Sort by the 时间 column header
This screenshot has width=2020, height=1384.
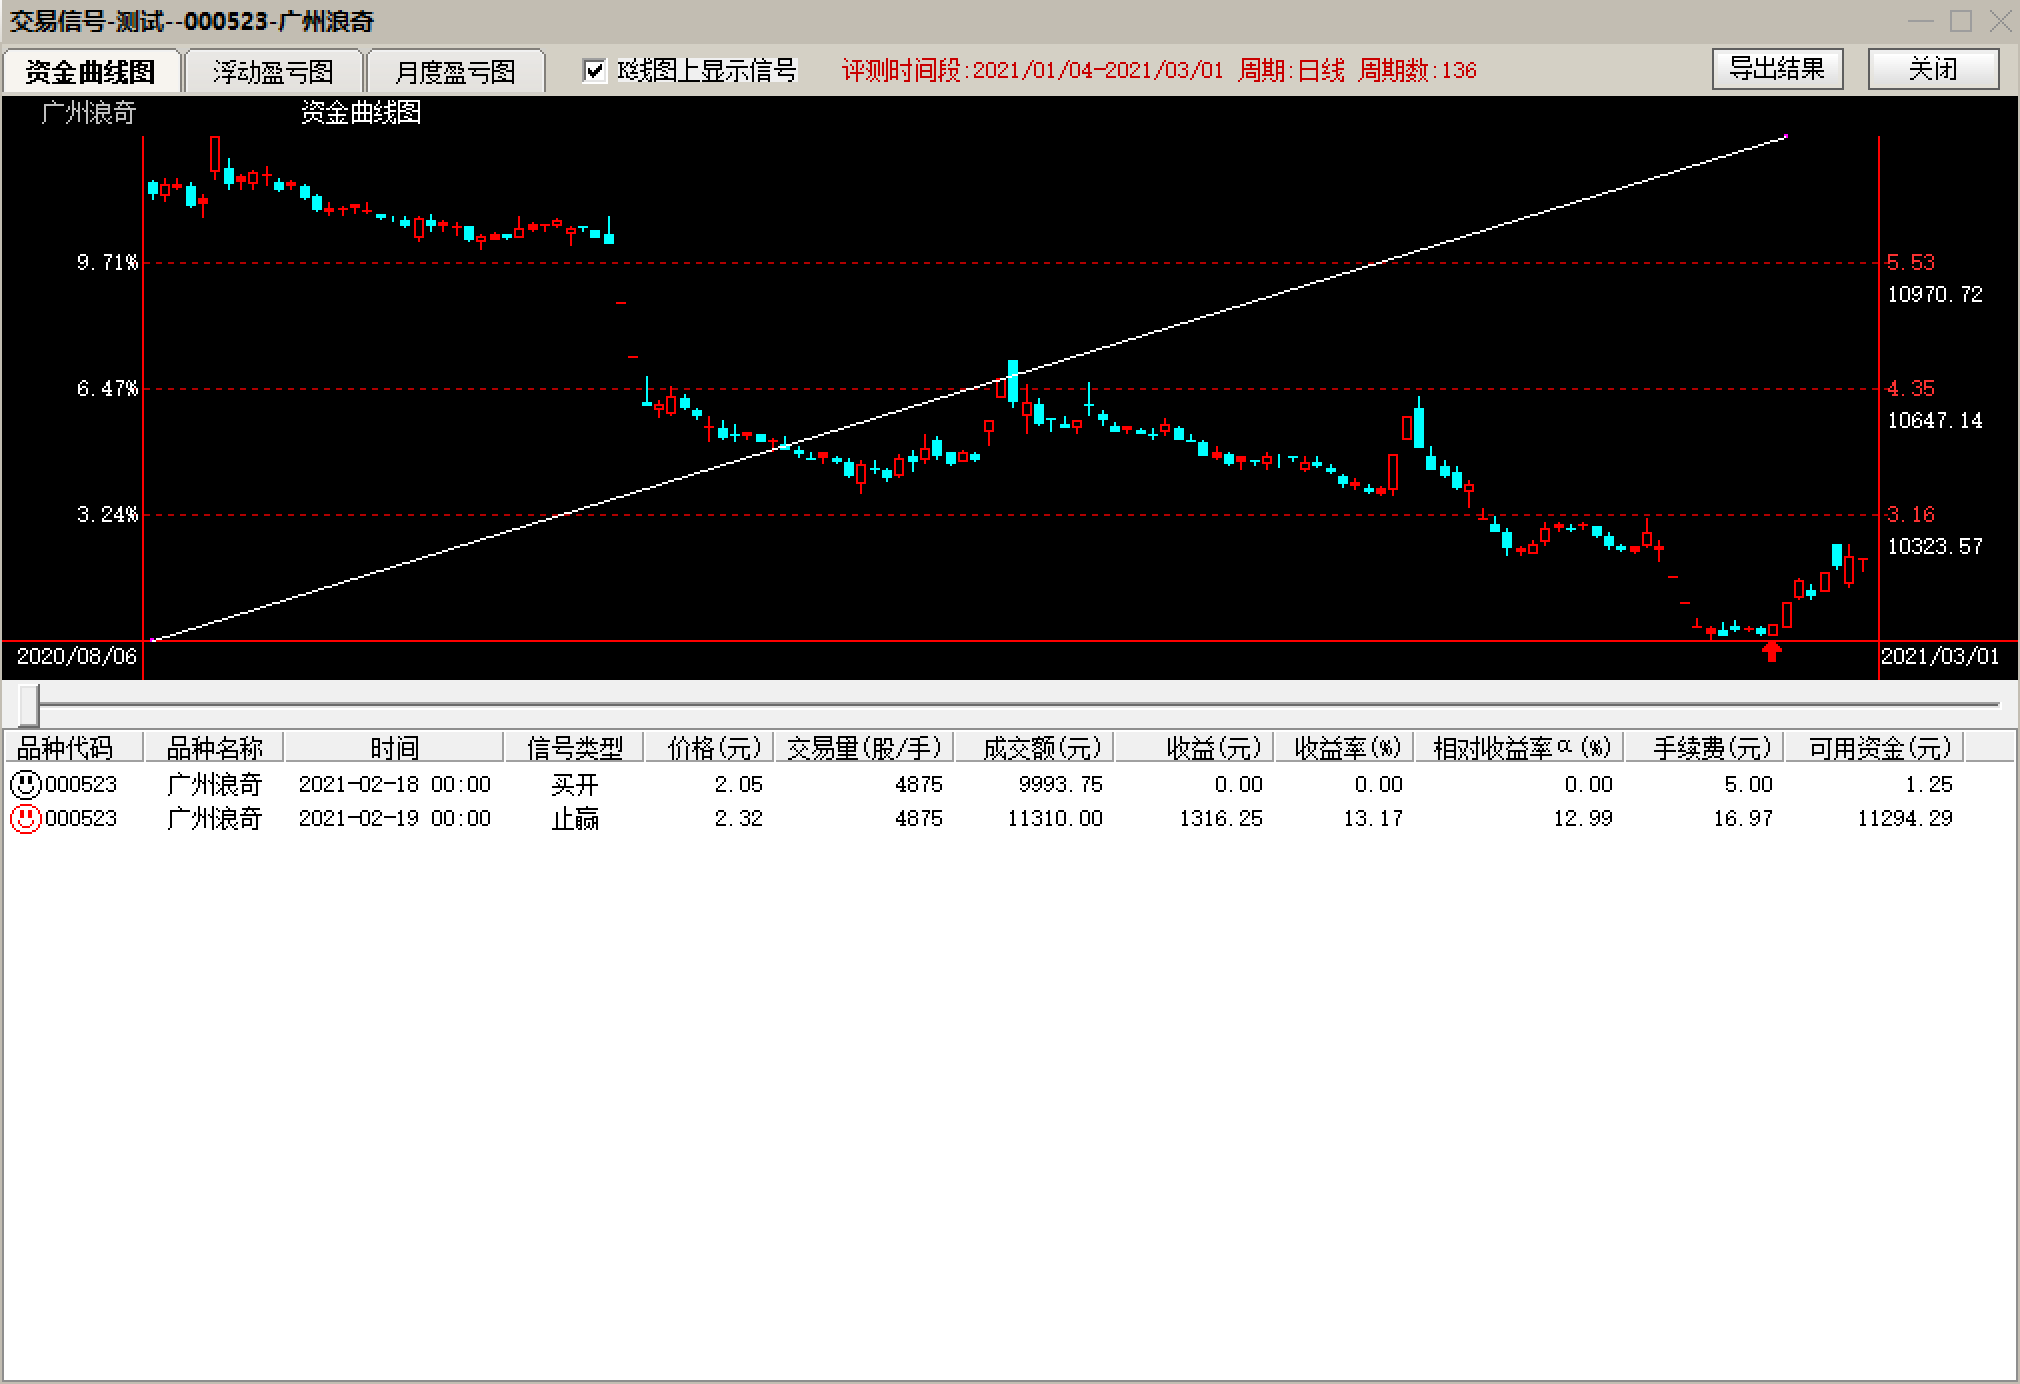tap(394, 748)
